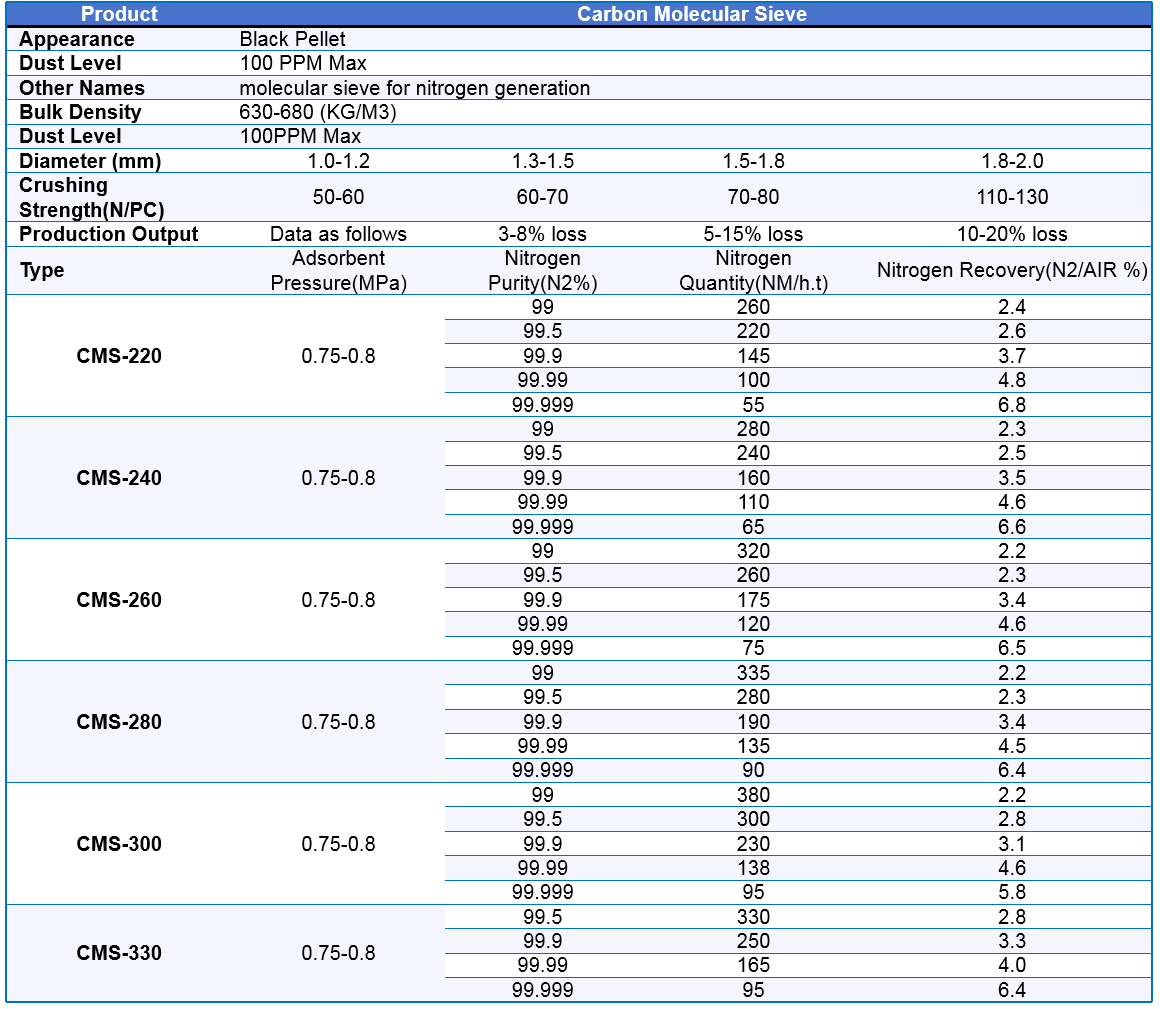
Task: Select the Nitrogen Purity(N2%) column header
Action: (x=542, y=271)
